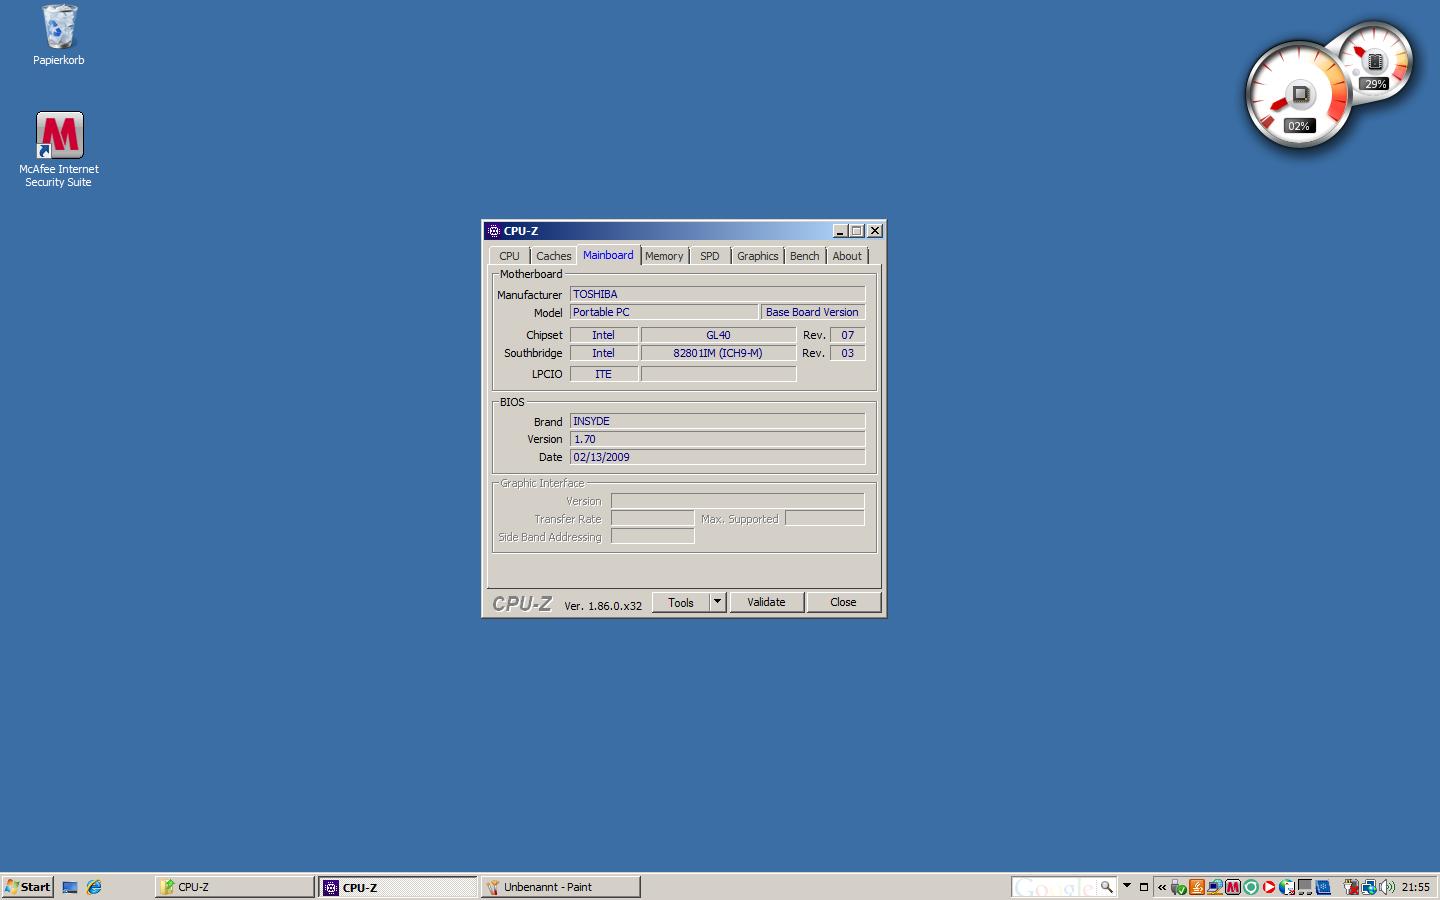Go to the Graphics tab

[757, 256]
